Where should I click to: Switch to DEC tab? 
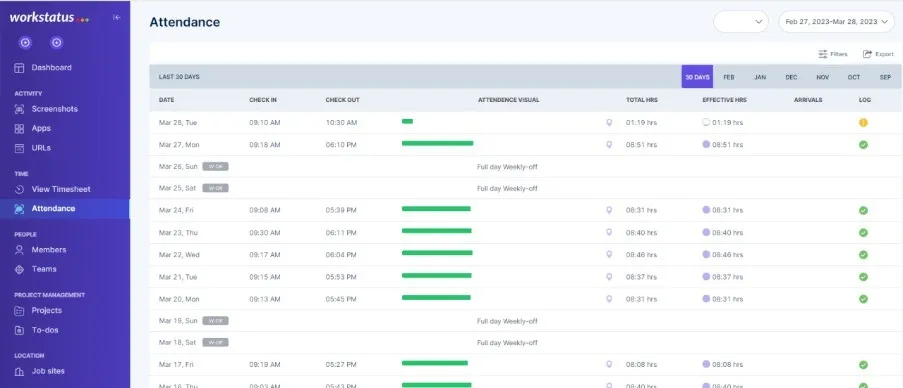coord(791,77)
